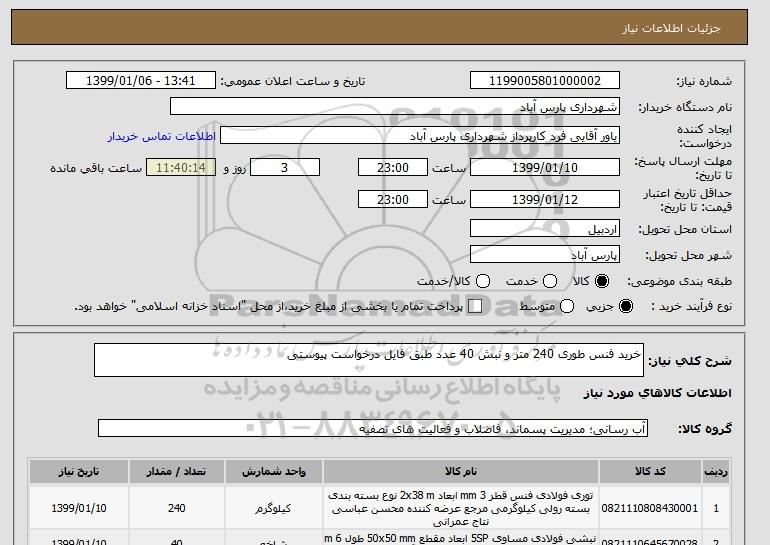Select the خدمت radio button
The height and width of the screenshot is (545, 770).
click(x=550, y=281)
